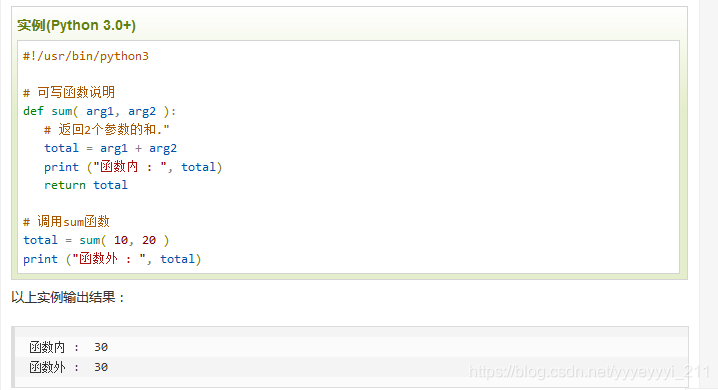Viewport: 718px width, 390px height.
Task: Click the def sum( arg1, arg2 ): line
Action: coord(99,111)
